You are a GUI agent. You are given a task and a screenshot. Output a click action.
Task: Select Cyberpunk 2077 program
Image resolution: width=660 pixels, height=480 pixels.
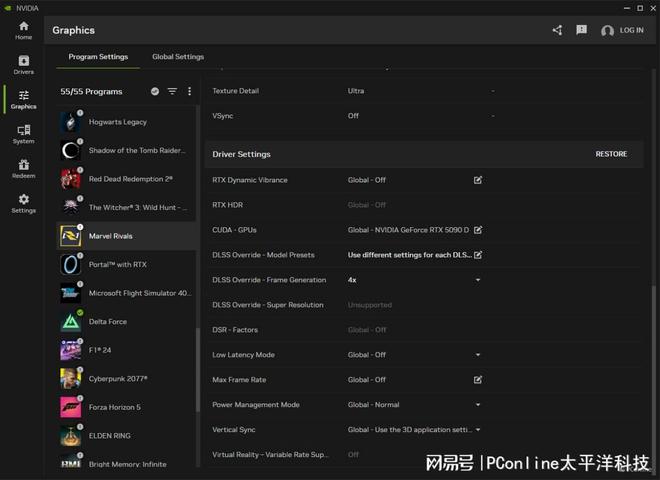(126, 379)
